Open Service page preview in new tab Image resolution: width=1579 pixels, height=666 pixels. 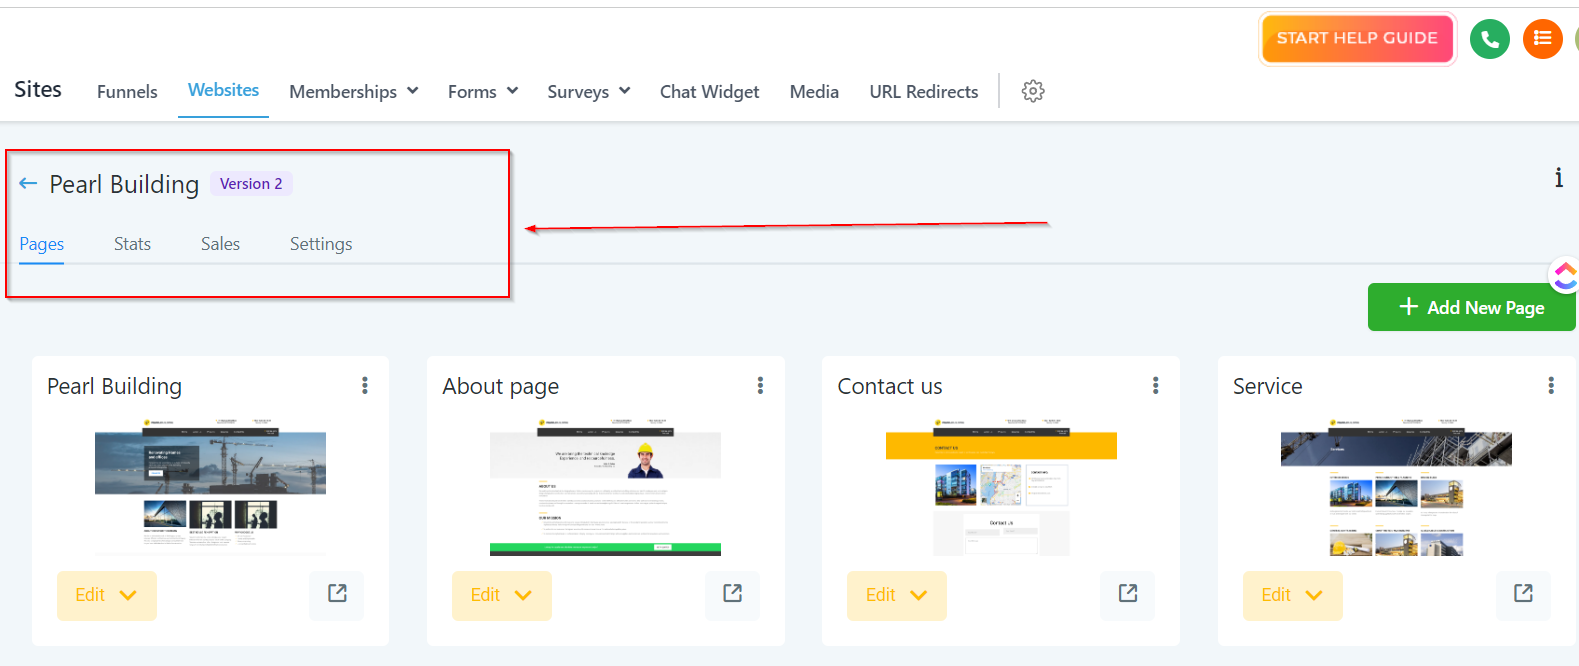click(1522, 594)
